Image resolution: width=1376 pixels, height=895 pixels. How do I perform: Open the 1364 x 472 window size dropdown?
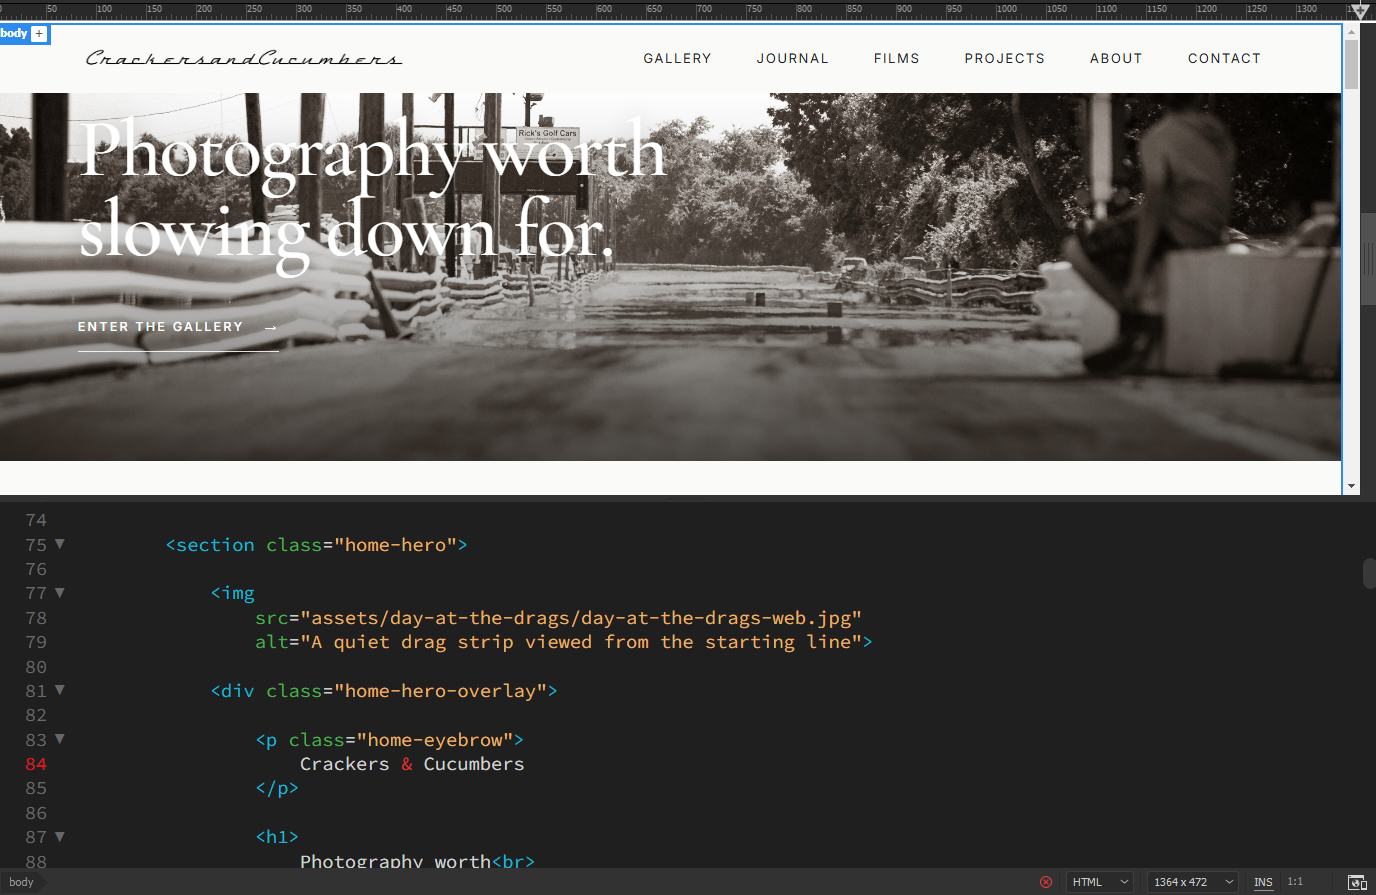pos(1193,882)
